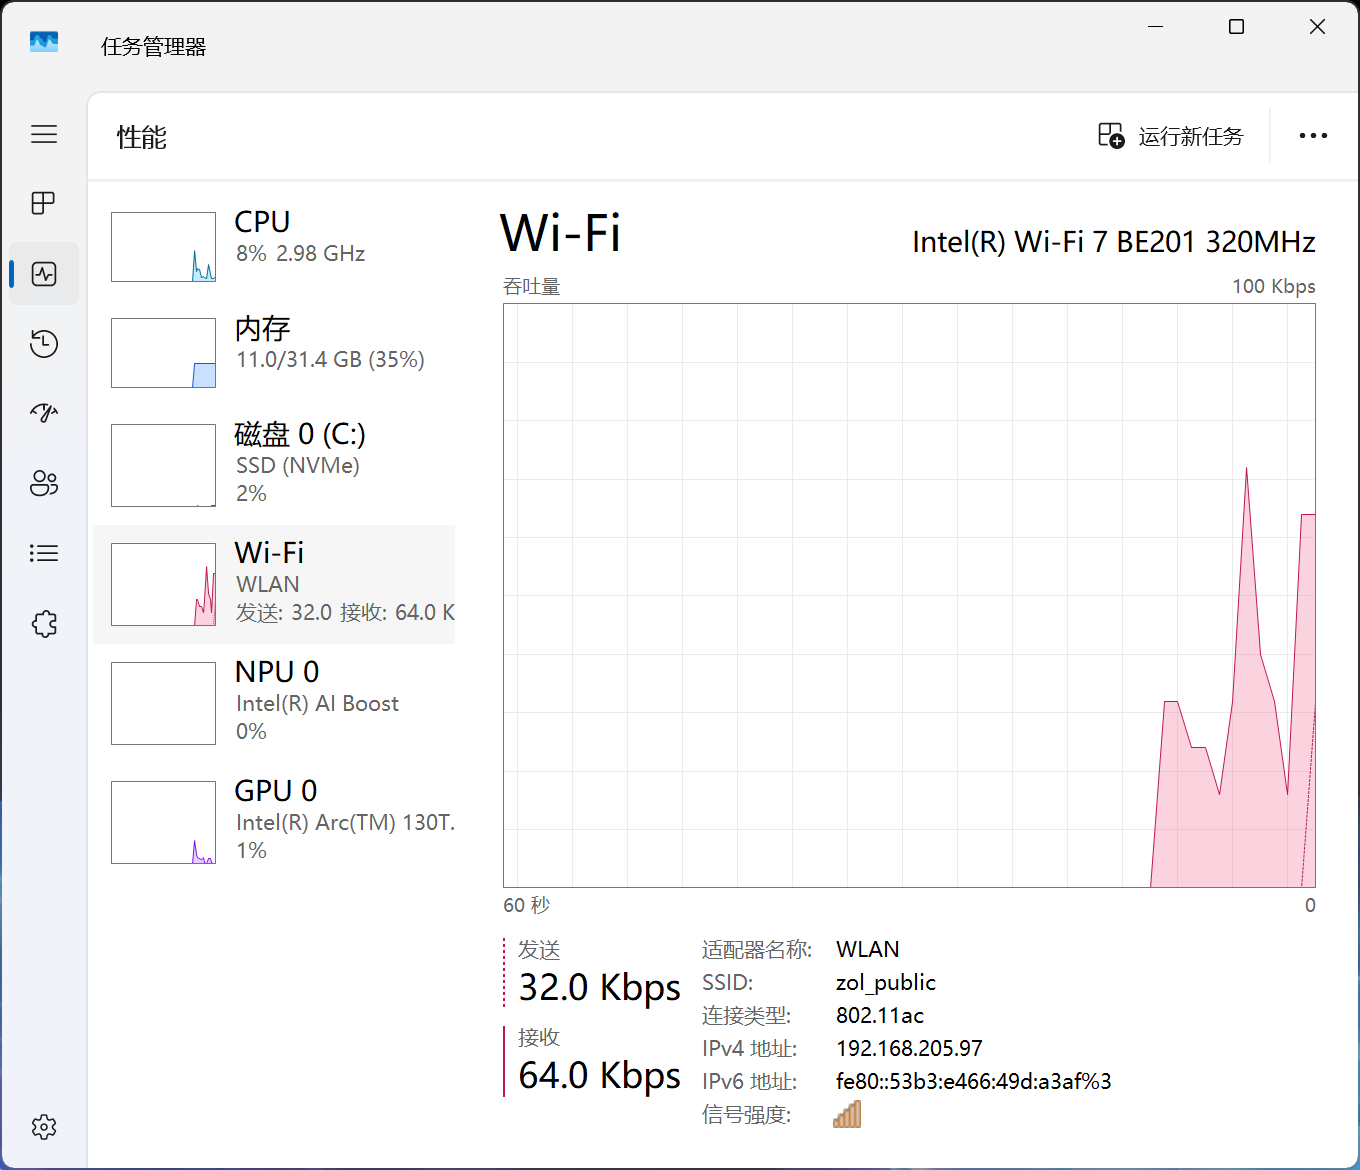Screen dimensions: 1360x1170
Task: Click the Task Manager app icon in titlebar
Action: pos(43,42)
